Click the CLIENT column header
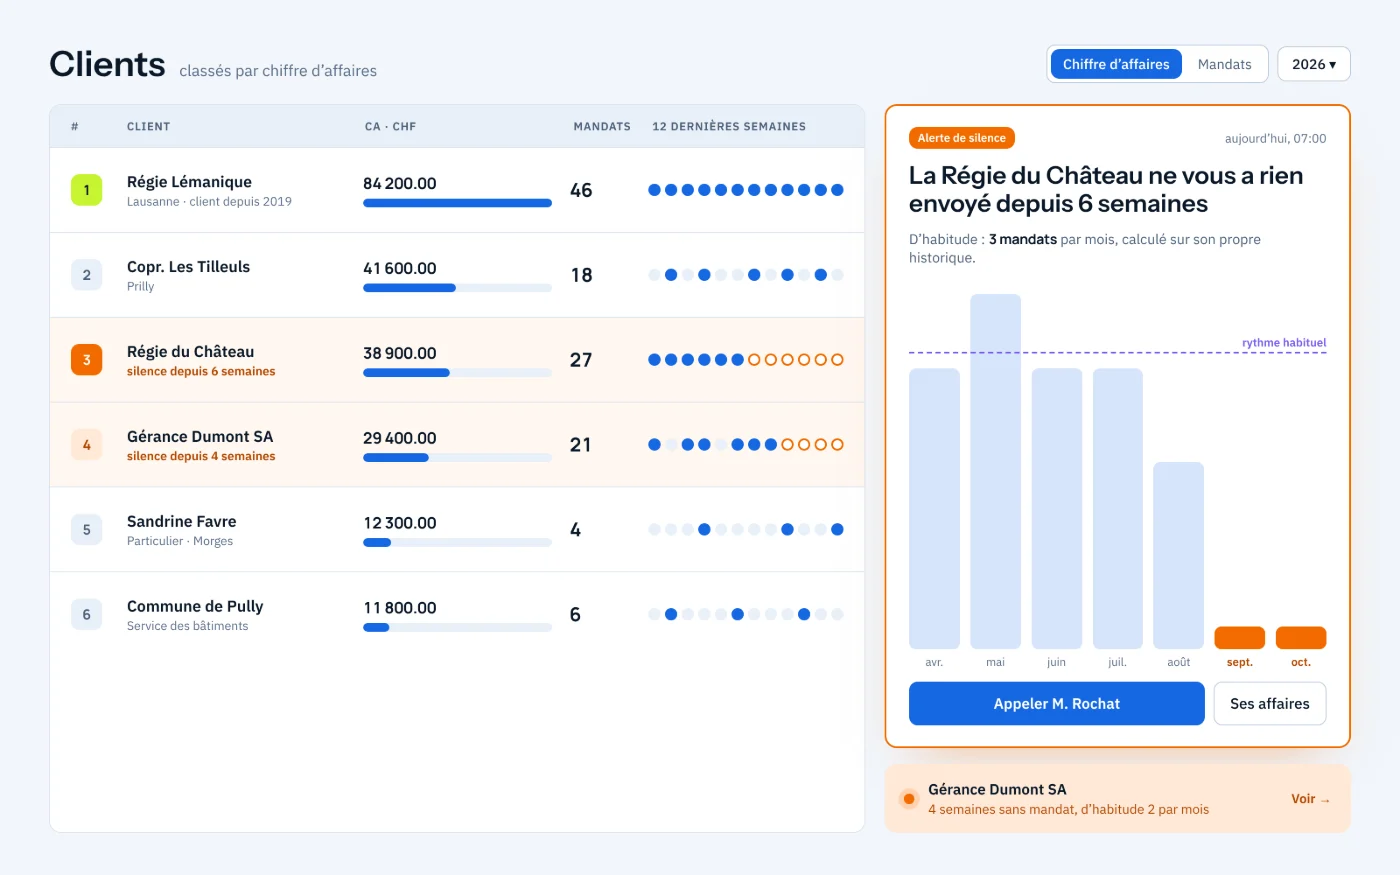Viewport: 1400px width, 875px height. [x=148, y=127]
